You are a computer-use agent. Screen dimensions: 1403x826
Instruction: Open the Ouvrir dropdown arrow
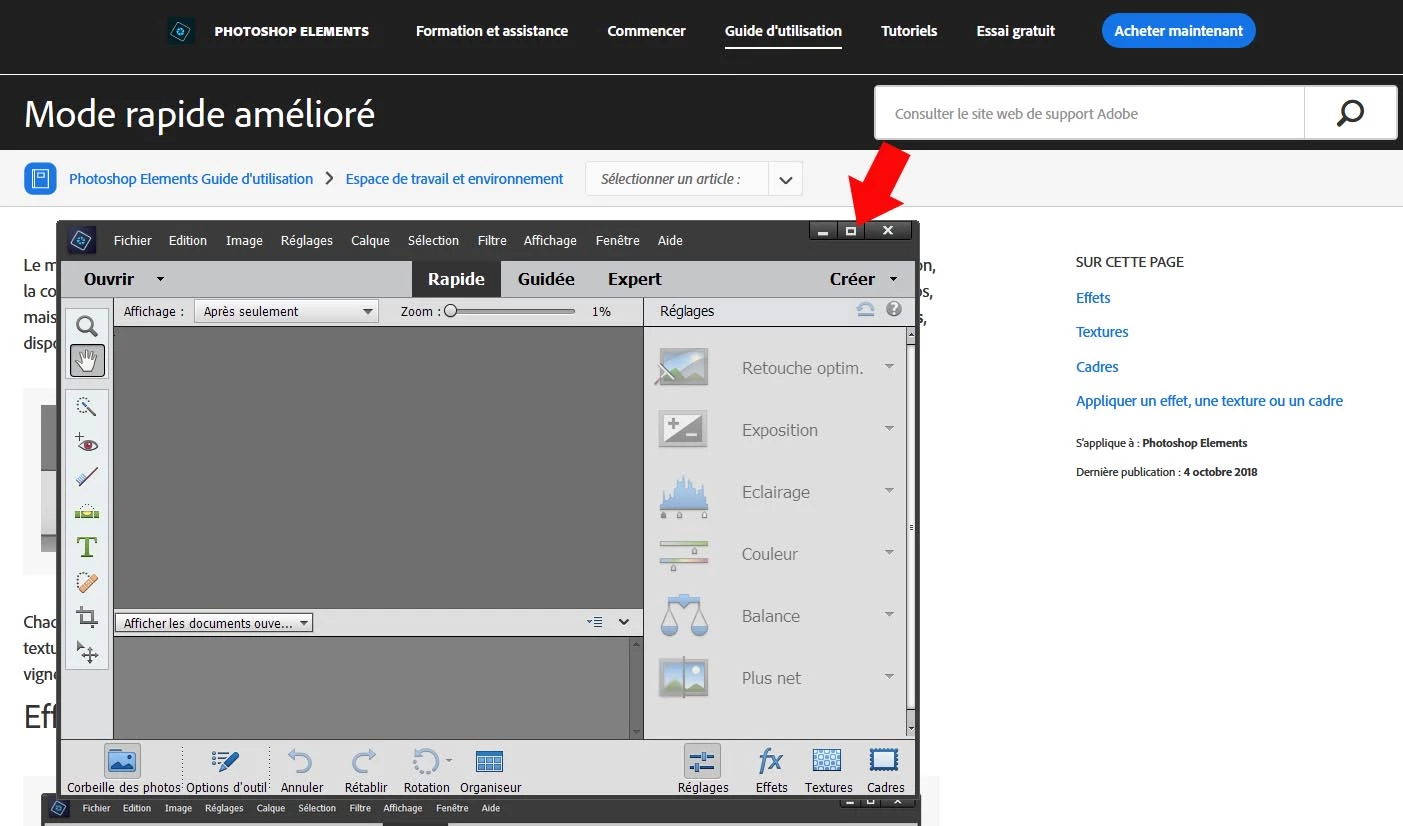coord(160,279)
